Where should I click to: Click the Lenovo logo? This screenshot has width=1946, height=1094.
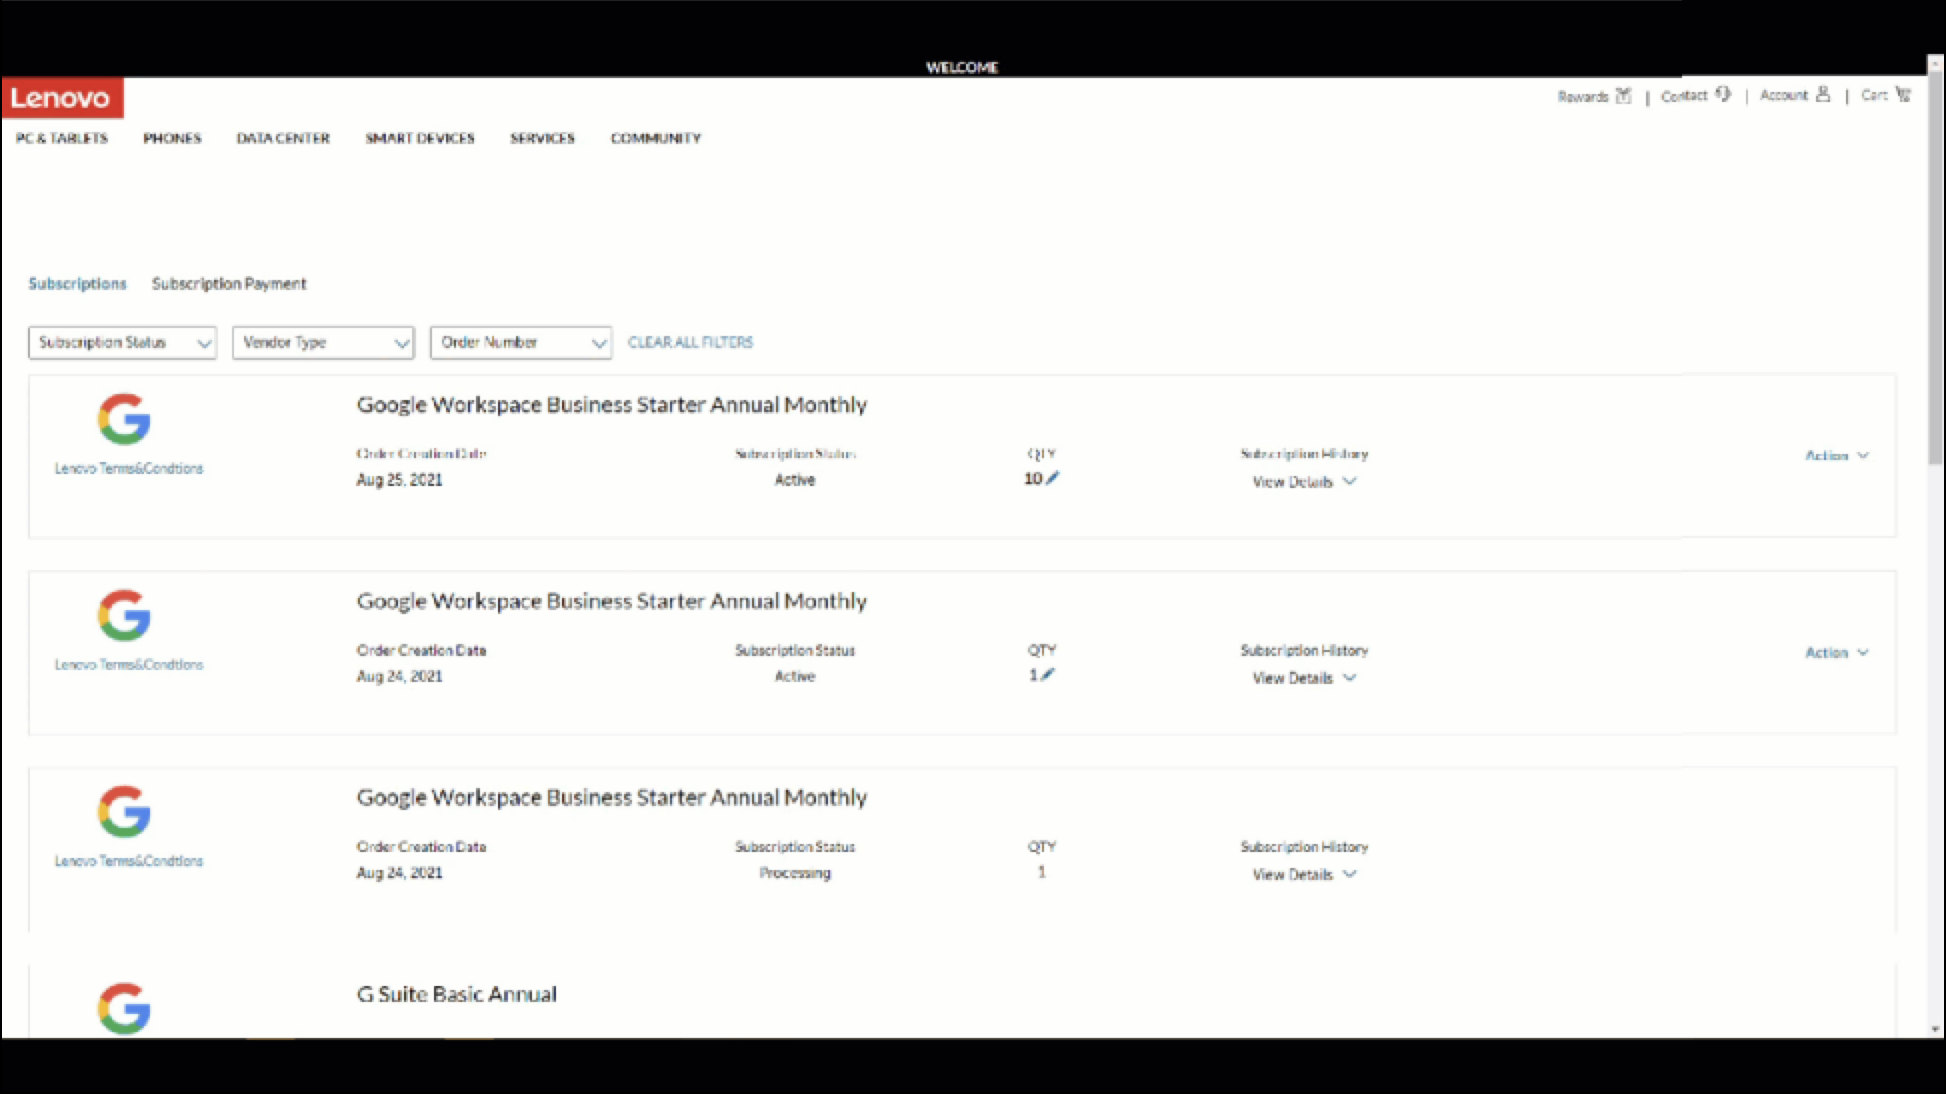(x=62, y=98)
